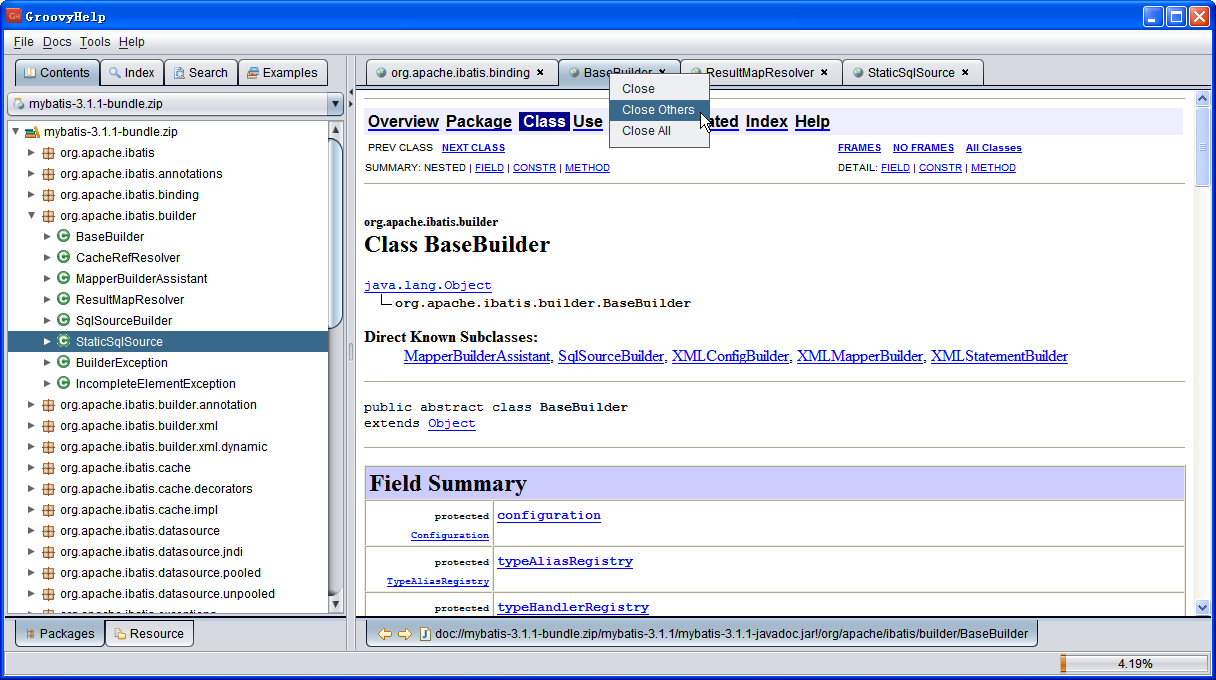Activate the ResultMapResolver document tab
1216x680 pixels.
click(x=760, y=72)
